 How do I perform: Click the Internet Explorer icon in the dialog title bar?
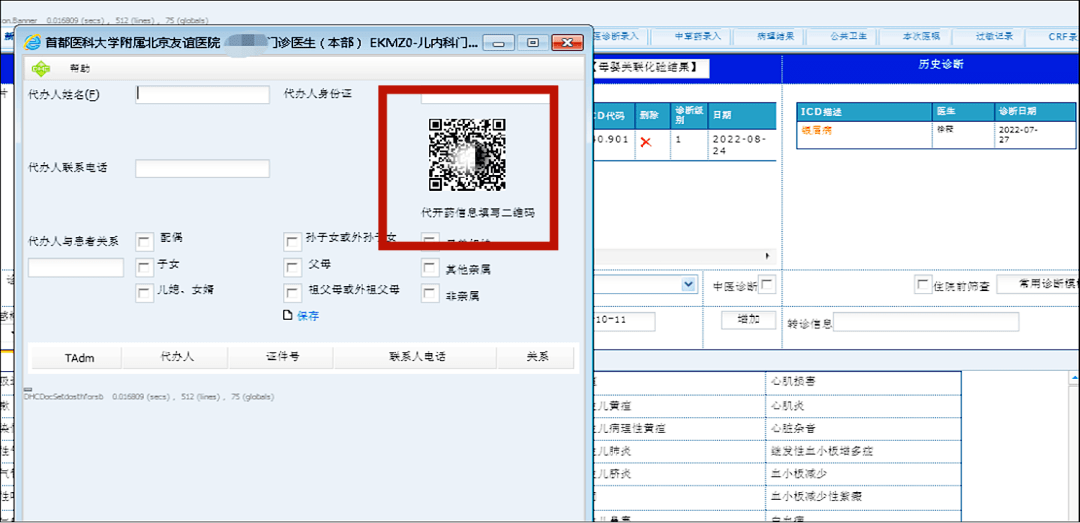click(x=32, y=42)
